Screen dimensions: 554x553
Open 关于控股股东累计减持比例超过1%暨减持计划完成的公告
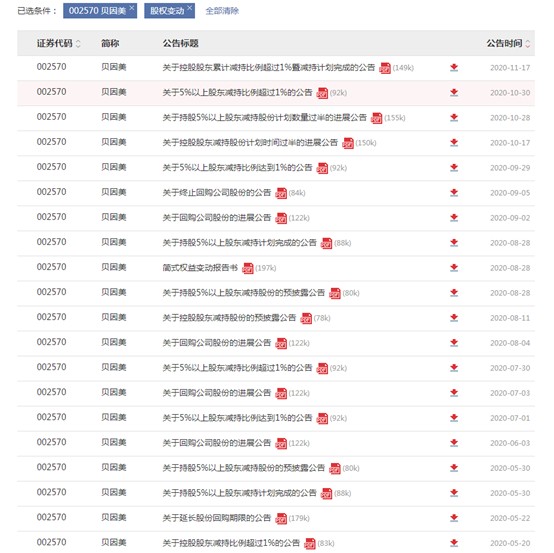click(x=269, y=67)
